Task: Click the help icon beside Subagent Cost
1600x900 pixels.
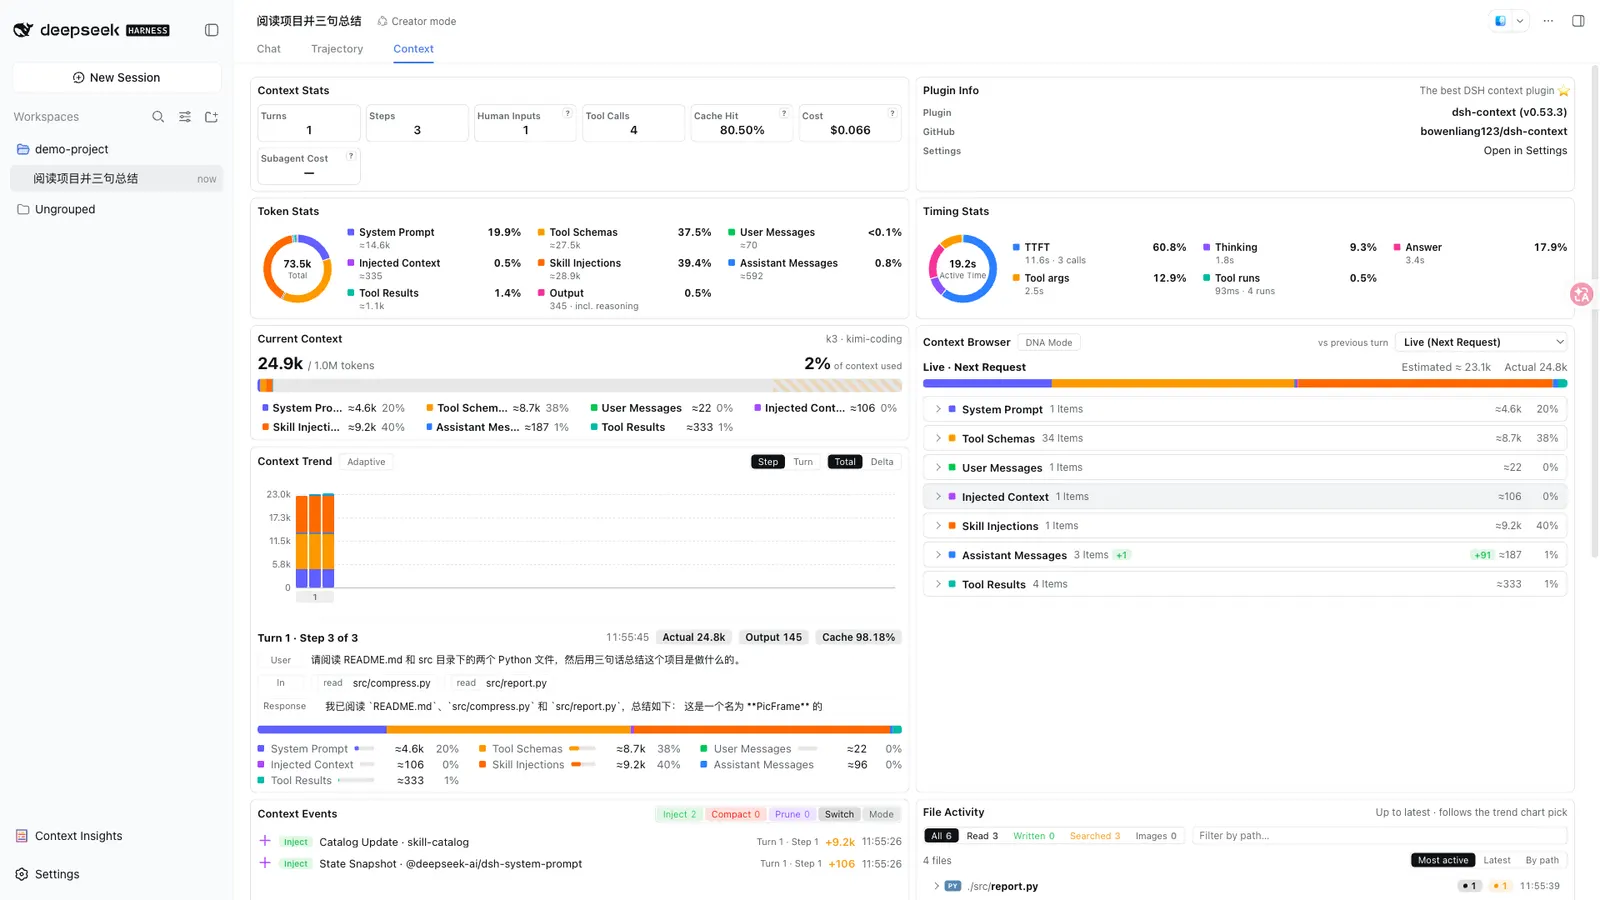Action: click(350, 156)
